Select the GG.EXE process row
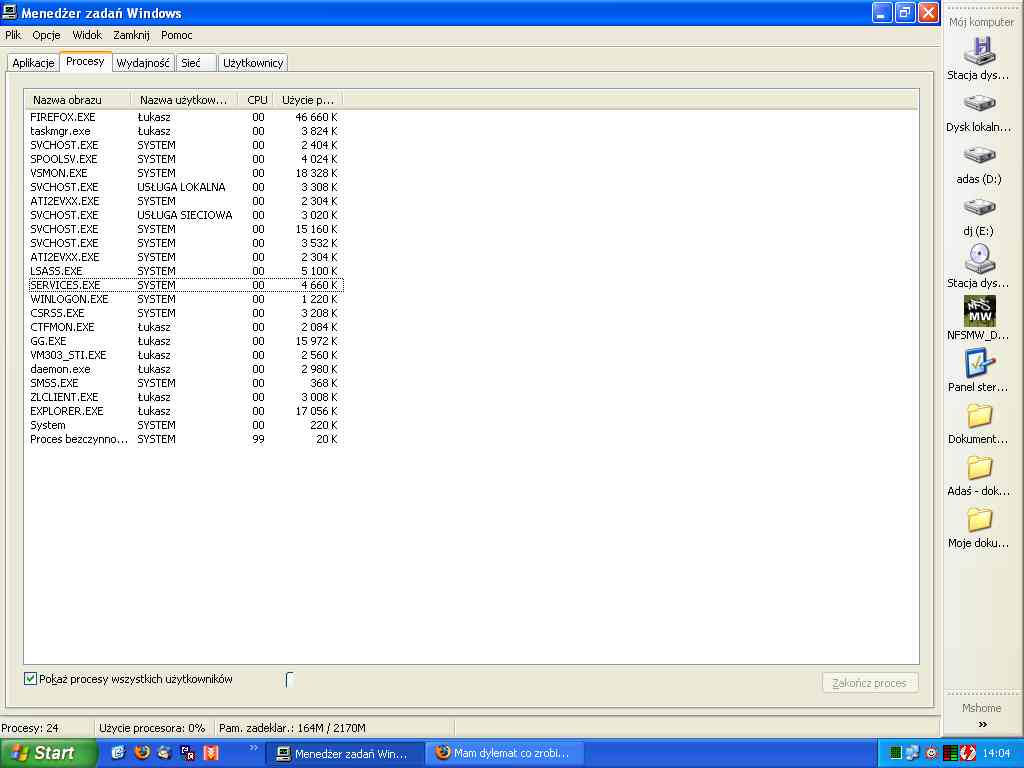The width and height of the screenshot is (1024, 768). (x=185, y=341)
